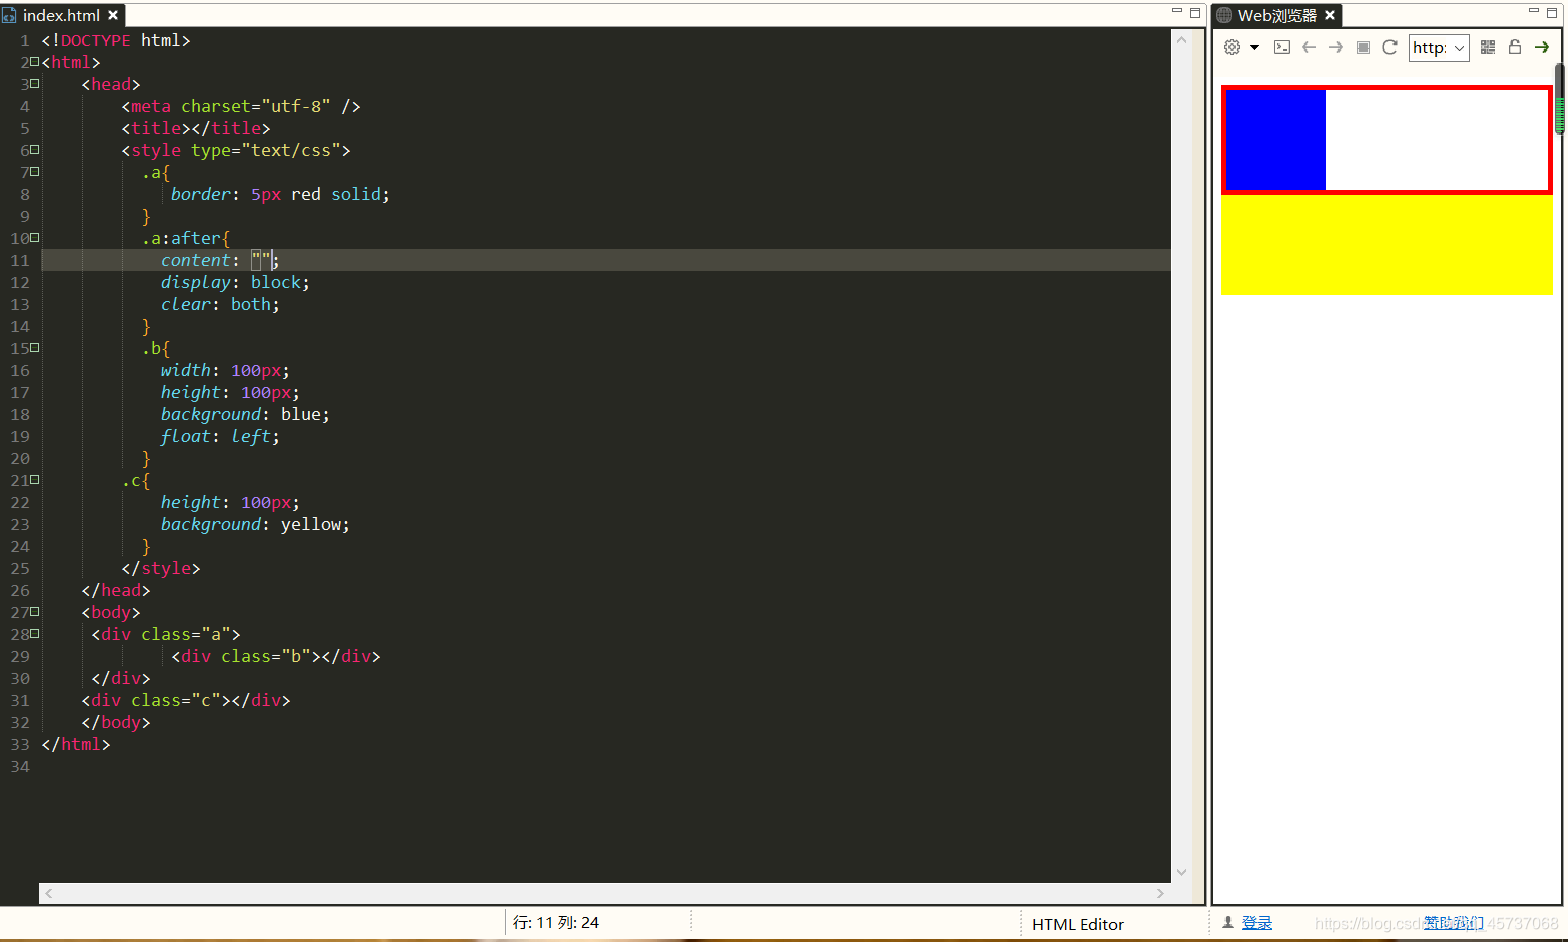This screenshot has width=1568, height=942.
Task: Refresh the web browser preview
Action: pos(1390,47)
